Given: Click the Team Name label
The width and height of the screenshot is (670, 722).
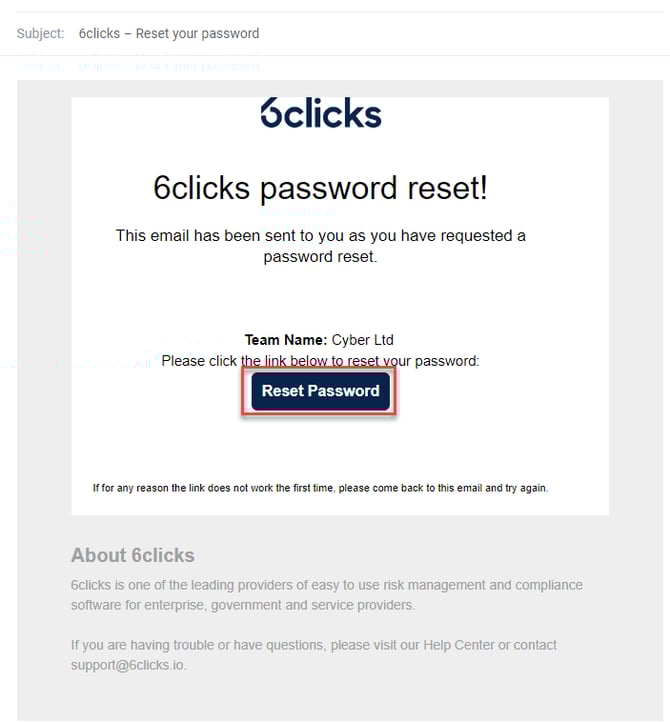Looking at the screenshot, I should coord(285,340).
